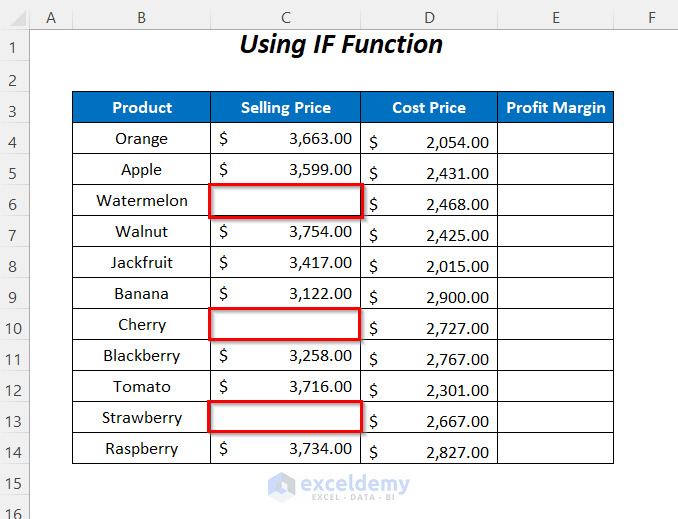
Task: Select row 15 header
Action: [x=14, y=480]
